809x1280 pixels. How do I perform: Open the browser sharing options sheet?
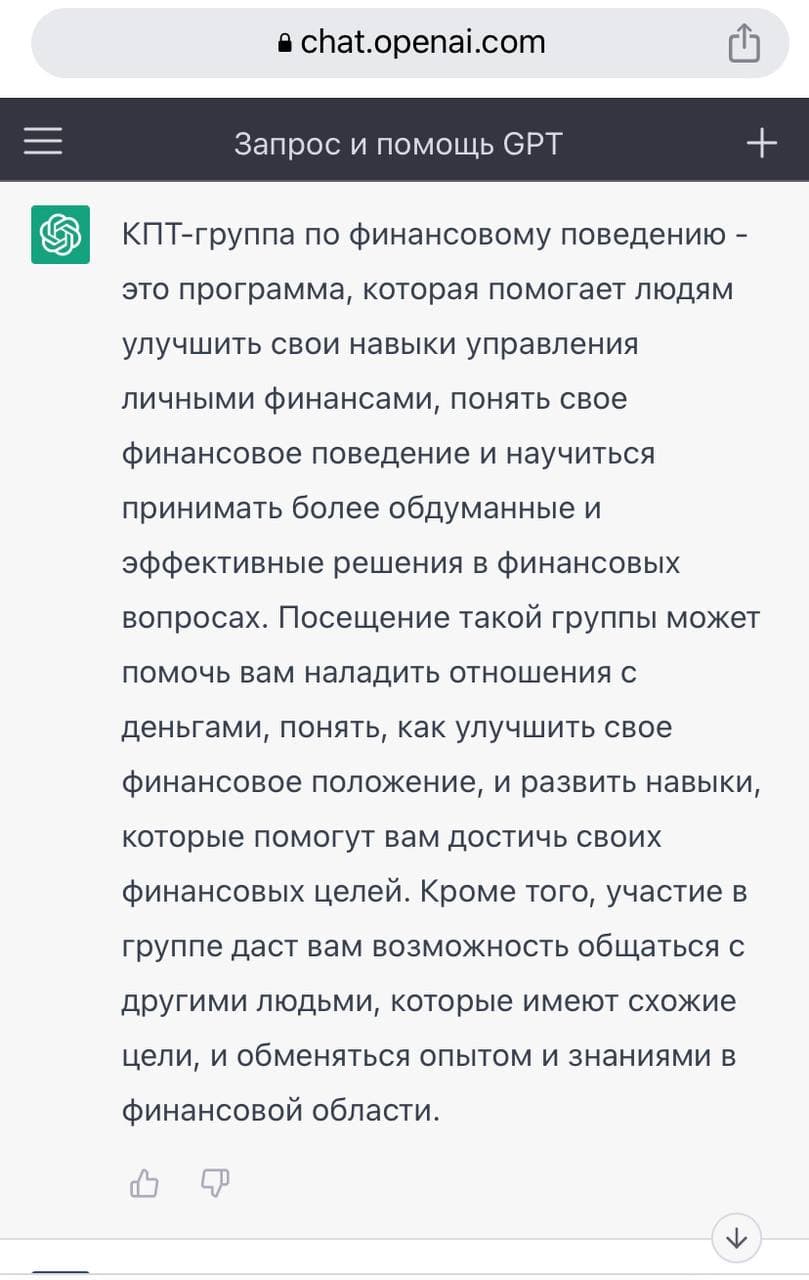pos(744,42)
